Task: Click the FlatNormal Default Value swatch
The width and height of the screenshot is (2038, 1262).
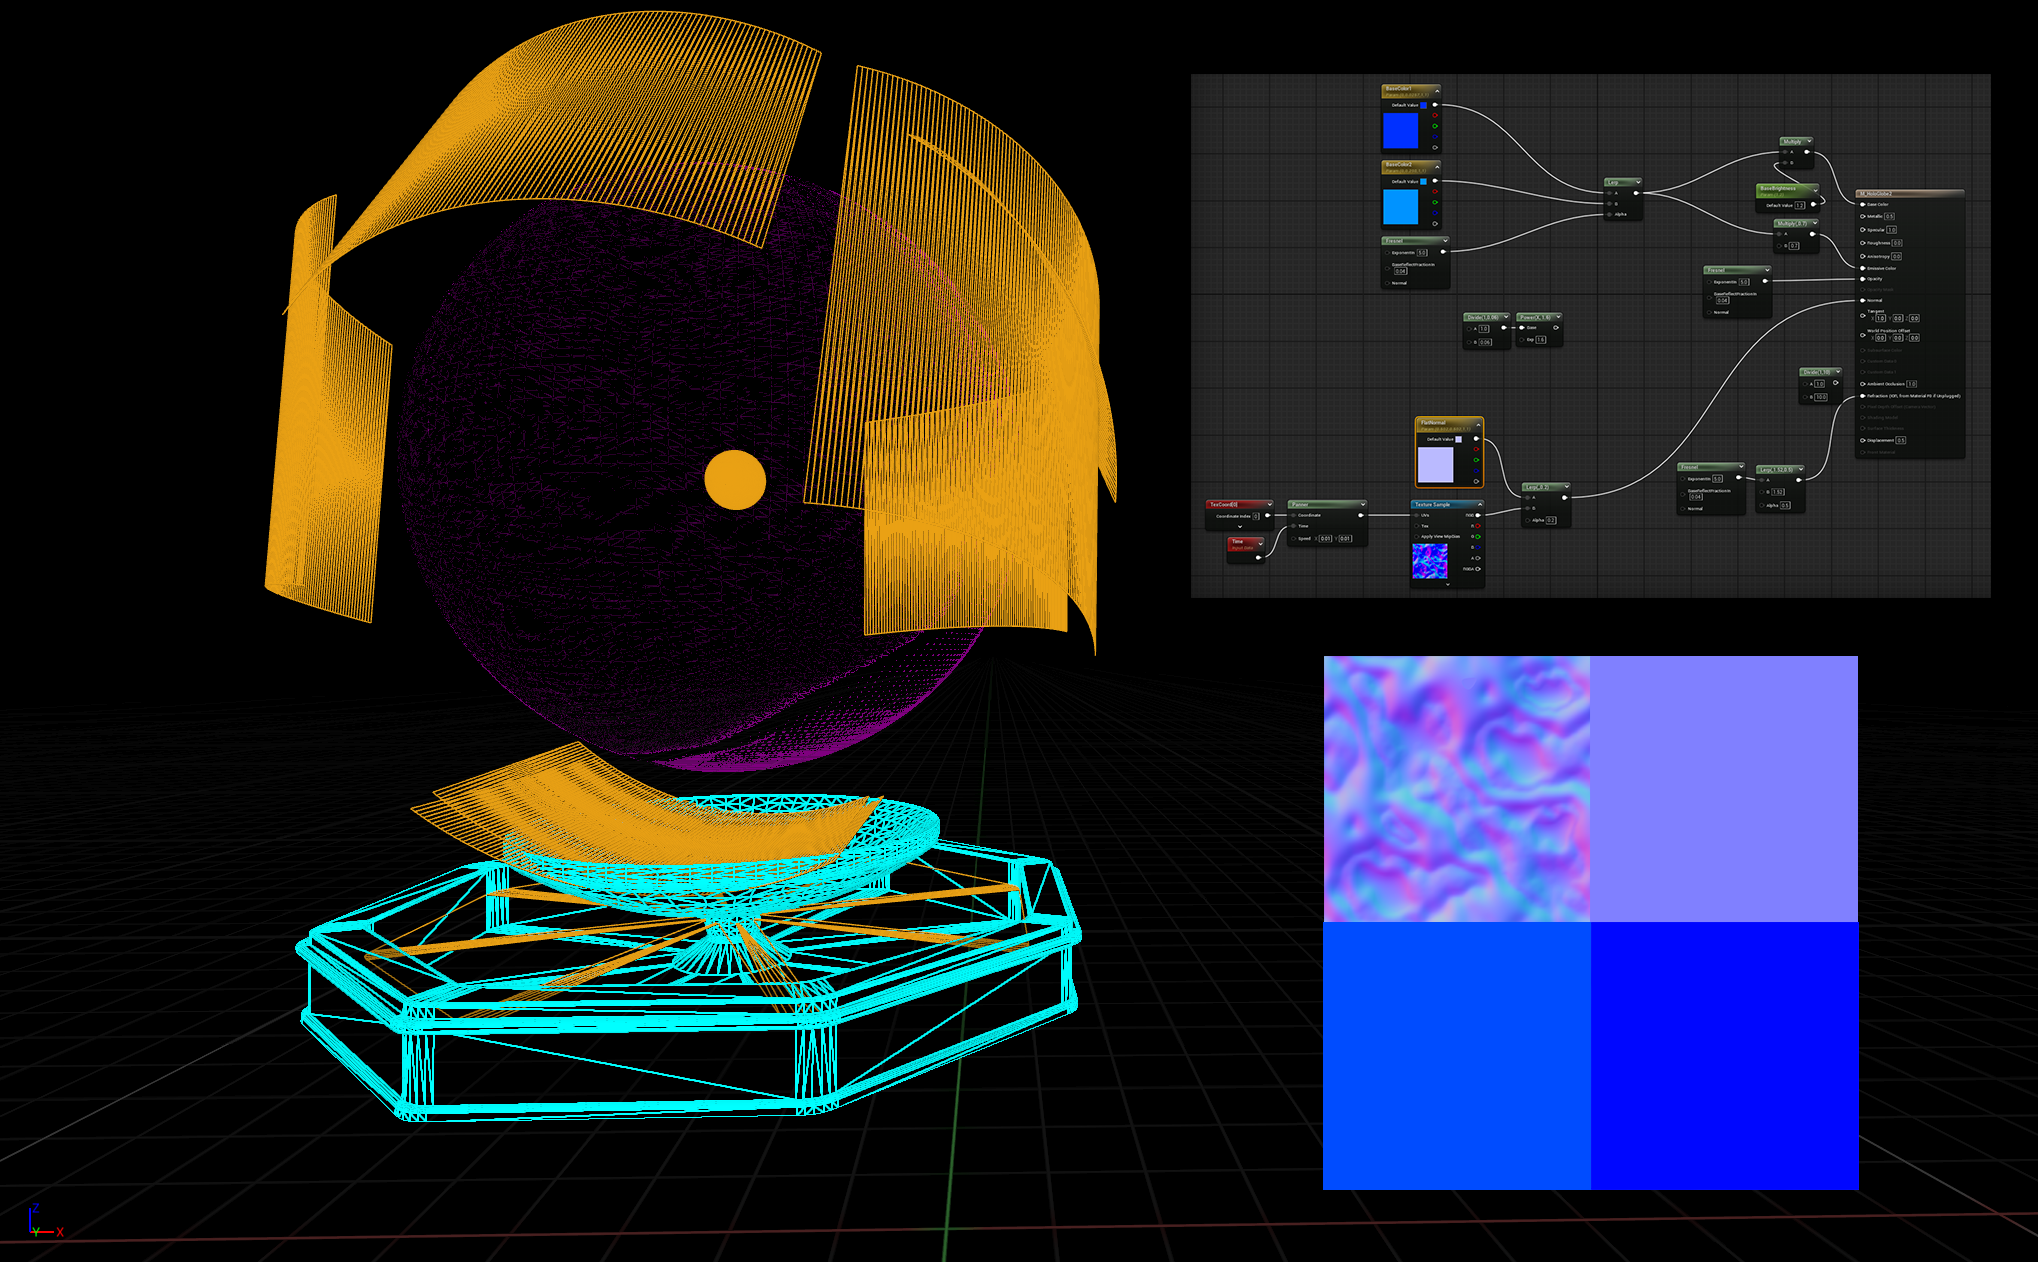Action: click(x=1458, y=439)
